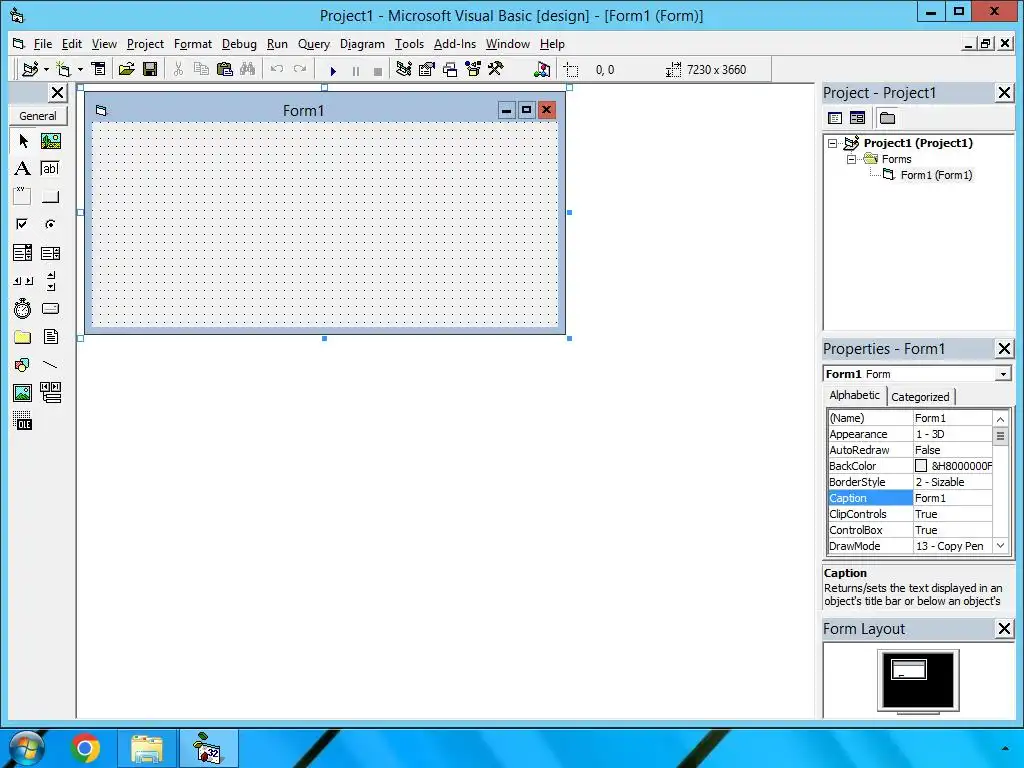This screenshot has width=1024, height=768.
Task: Select the ListBox control tool
Action: tap(50, 253)
